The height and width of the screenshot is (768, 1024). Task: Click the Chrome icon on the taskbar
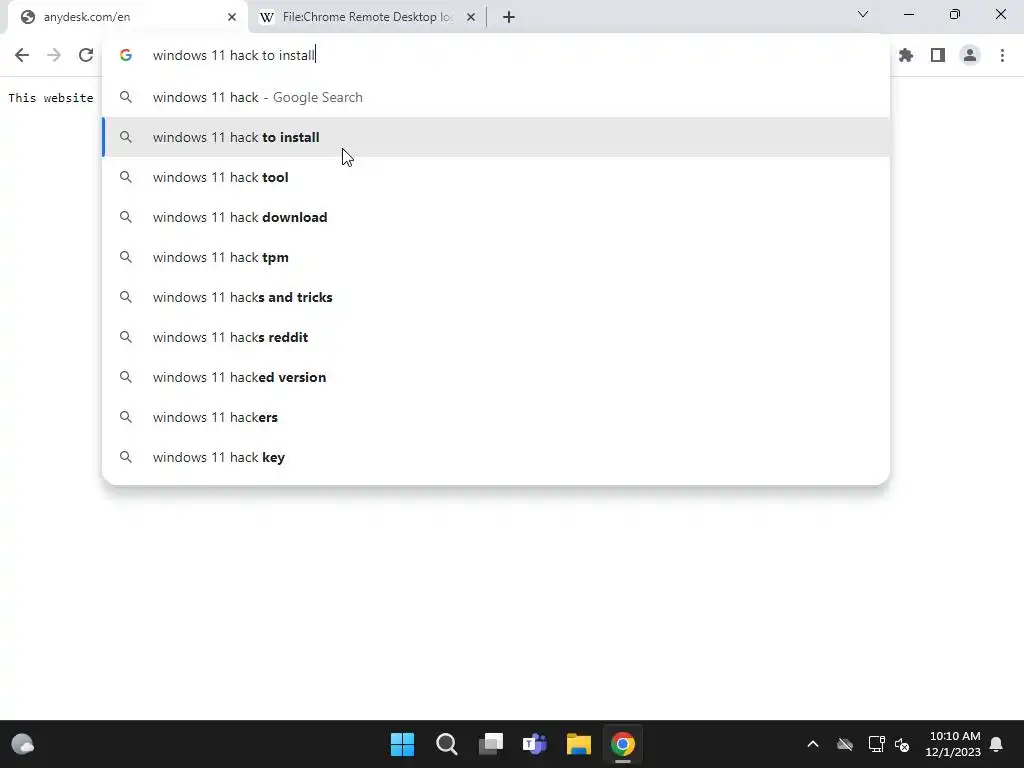click(x=623, y=744)
